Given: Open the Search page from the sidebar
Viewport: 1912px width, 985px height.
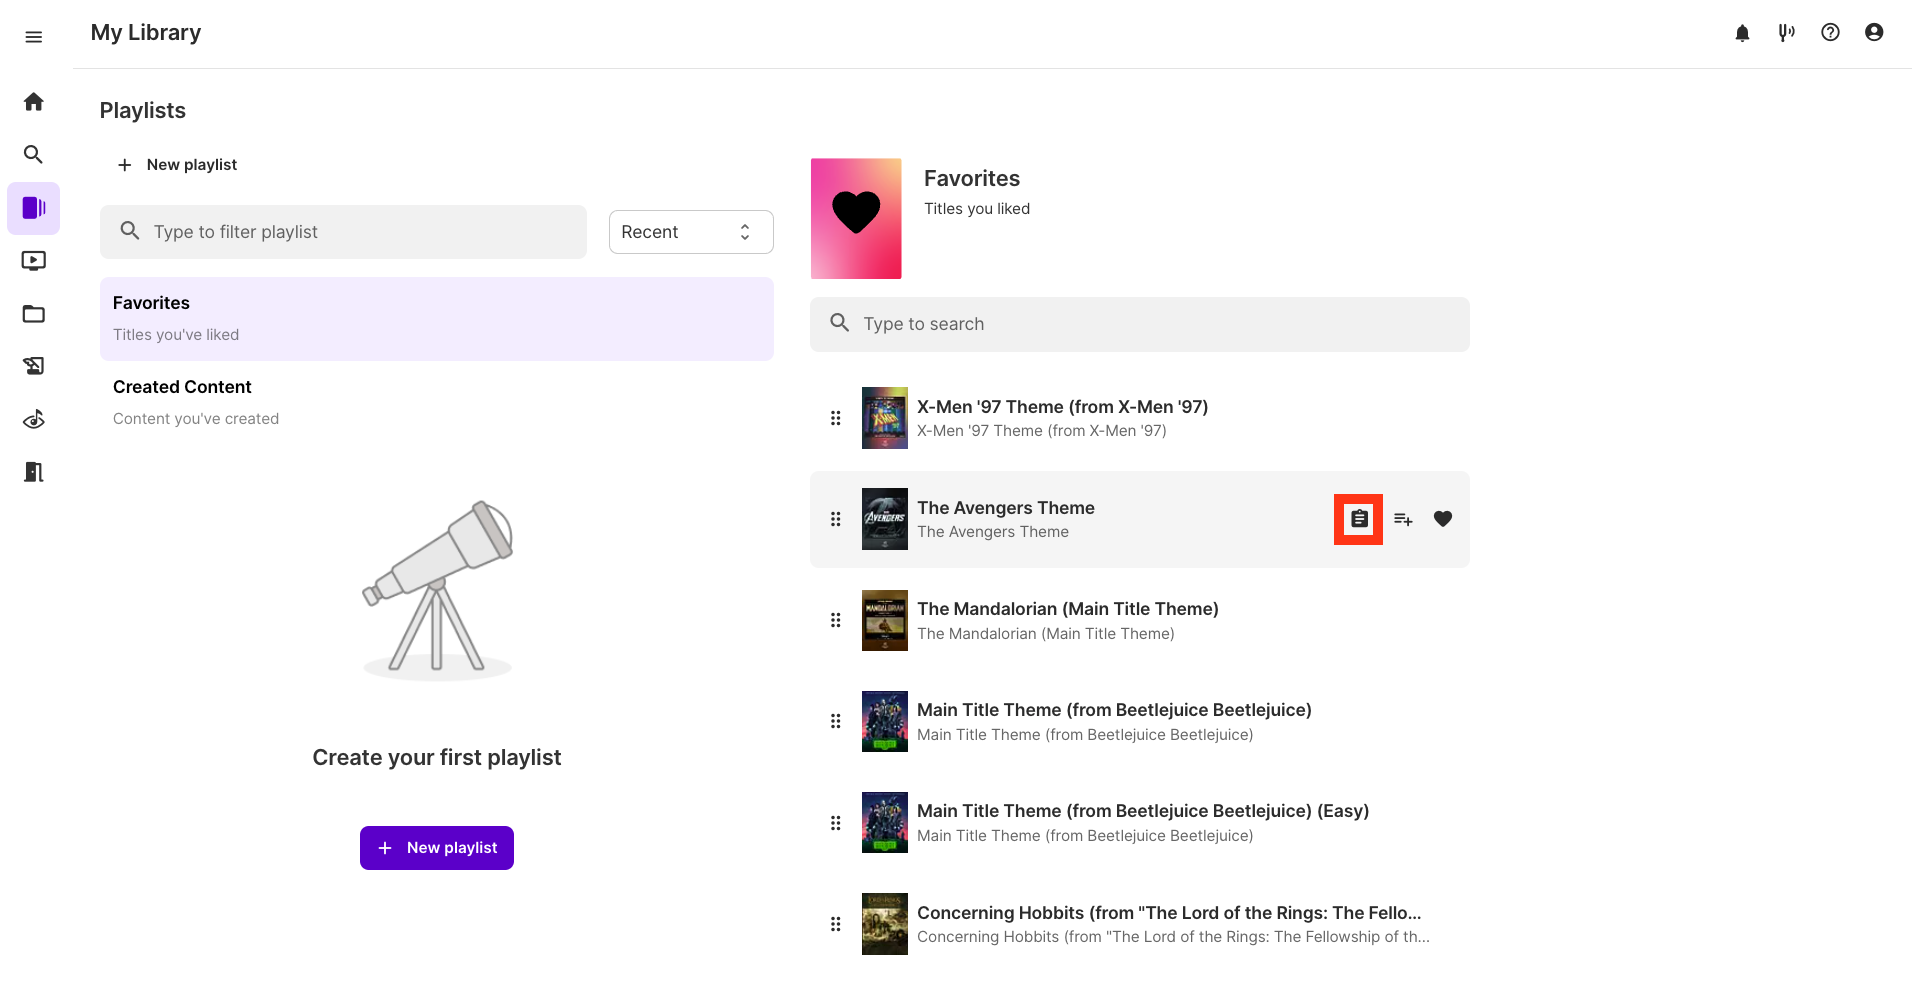Looking at the screenshot, I should 33,155.
